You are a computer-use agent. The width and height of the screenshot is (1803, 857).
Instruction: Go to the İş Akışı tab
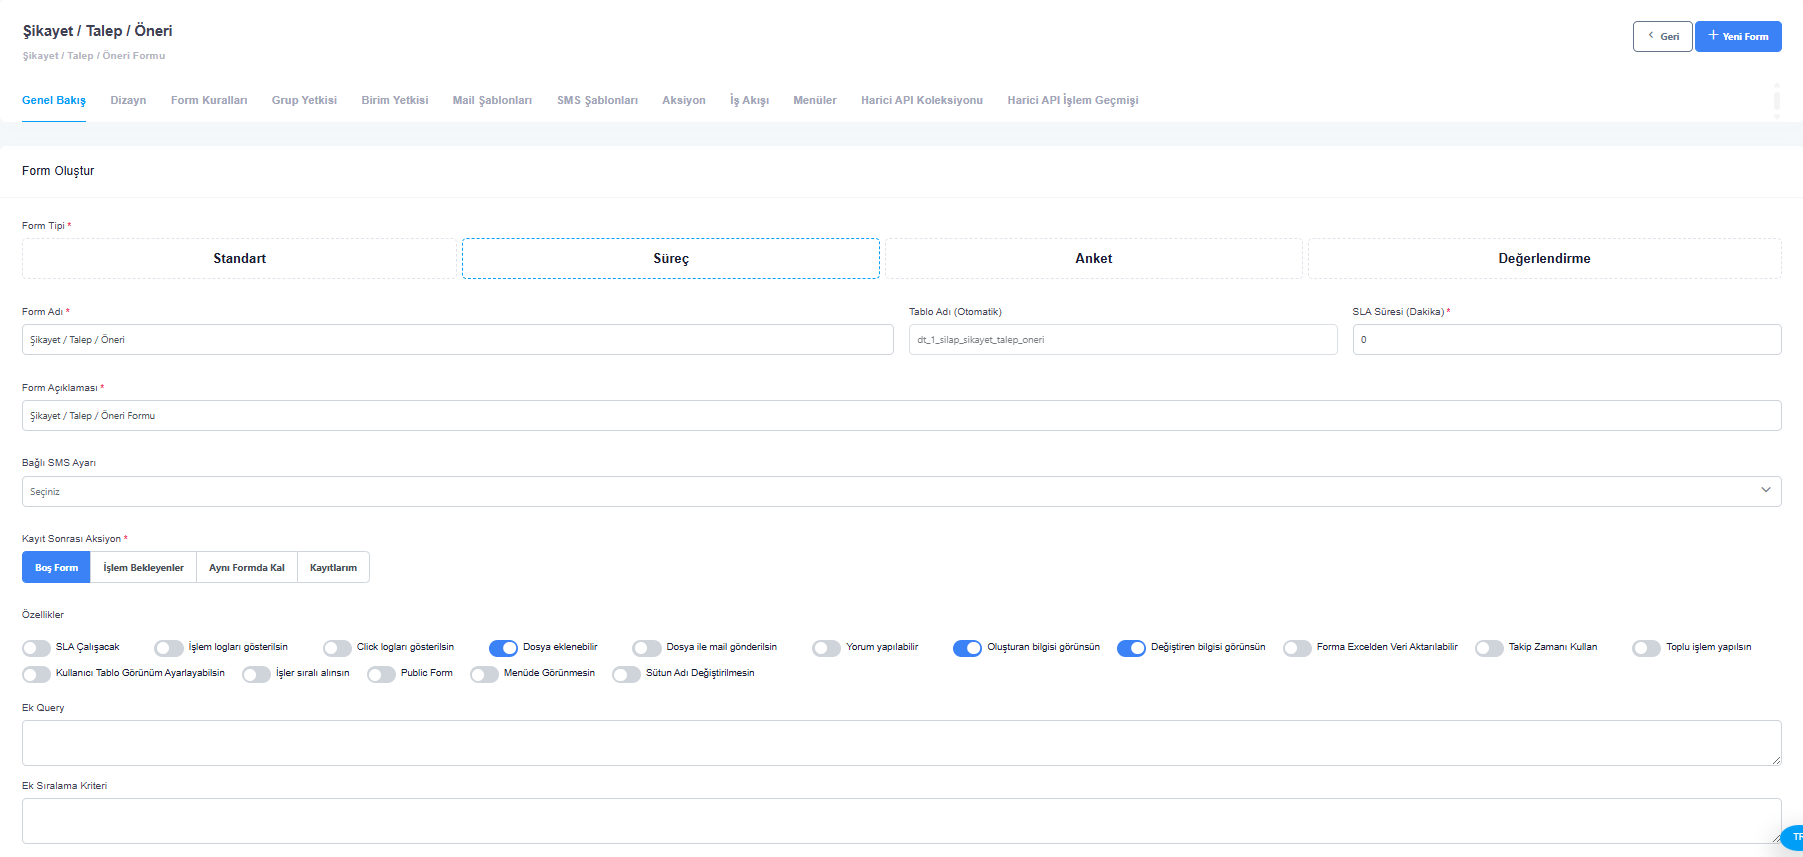click(x=749, y=100)
